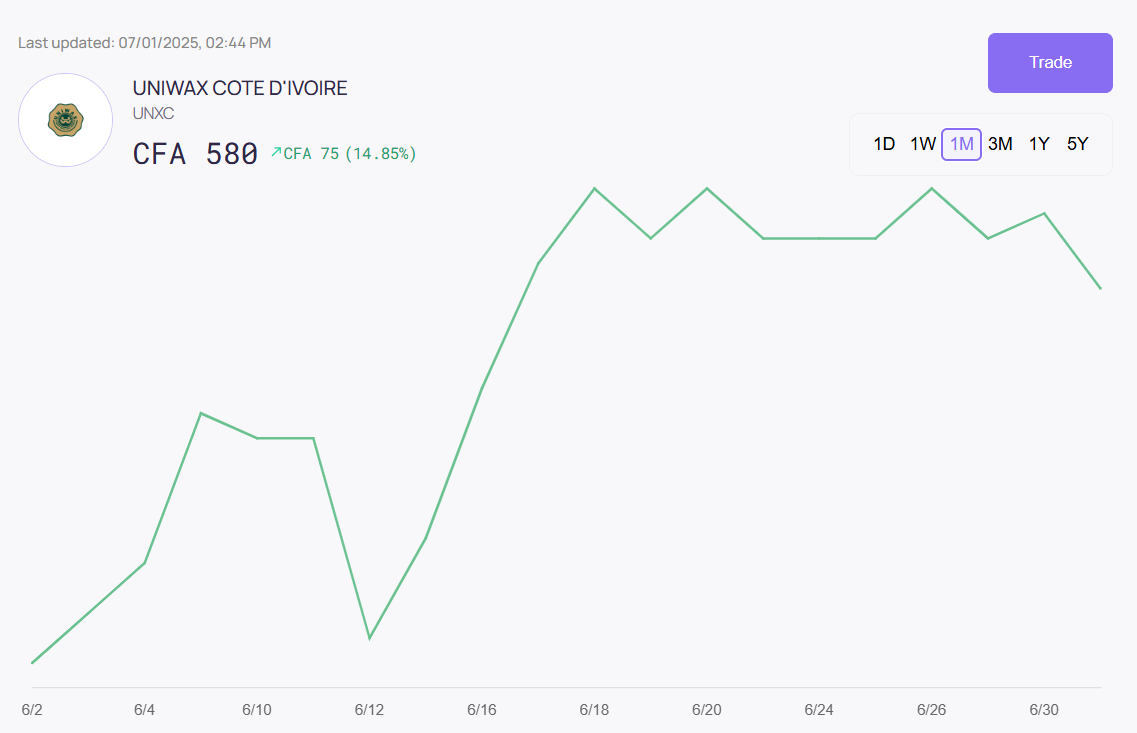
Task: Select the 1D time range
Action: click(884, 144)
